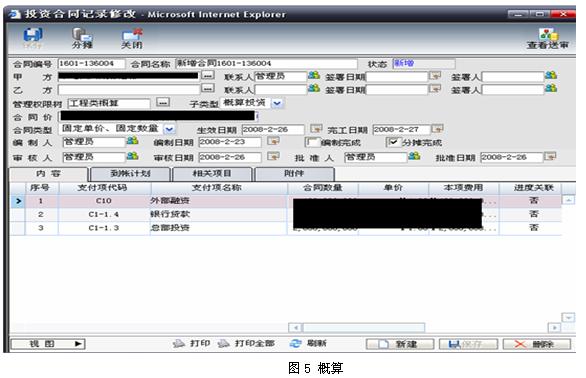Click the 新建 button
The image size is (586, 378).
(x=400, y=344)
